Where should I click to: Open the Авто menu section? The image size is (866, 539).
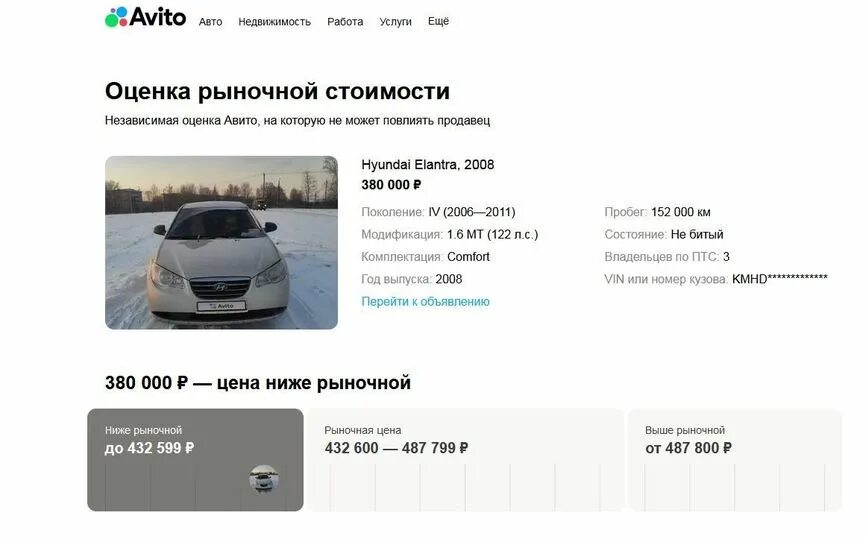210,22
